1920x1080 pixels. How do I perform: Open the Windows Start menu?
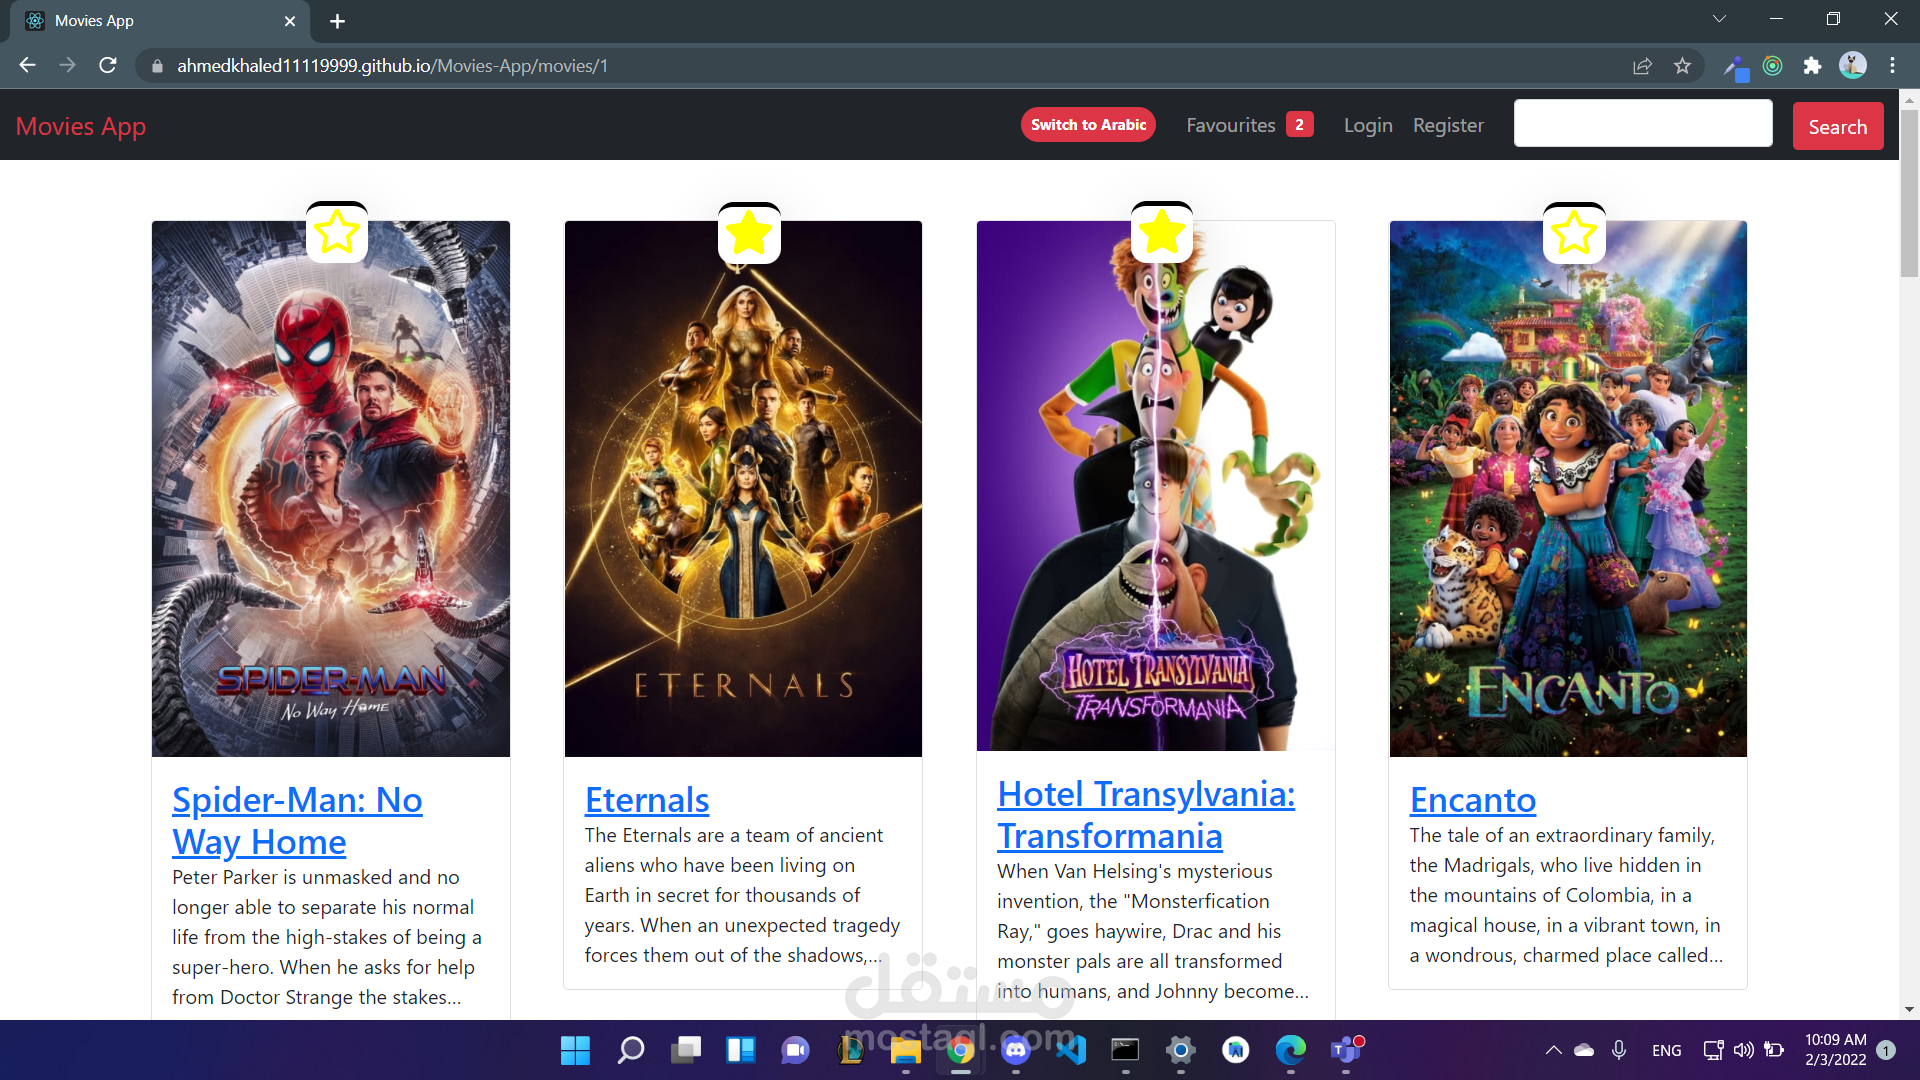tap(575, 1050)
